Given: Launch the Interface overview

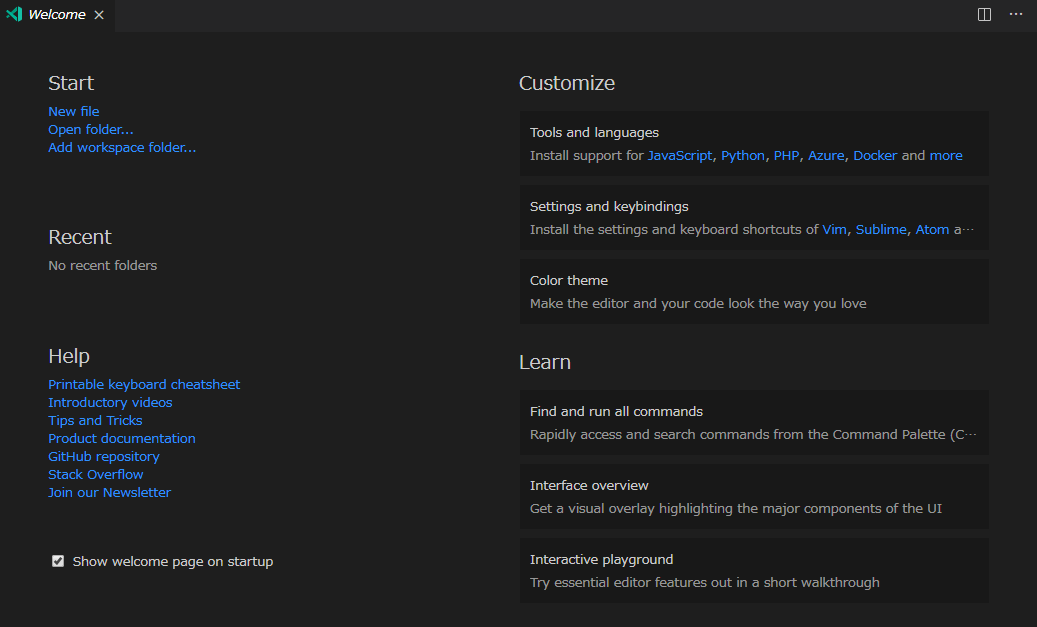Looking at the screenshot, I should click(x=754, y=496).
